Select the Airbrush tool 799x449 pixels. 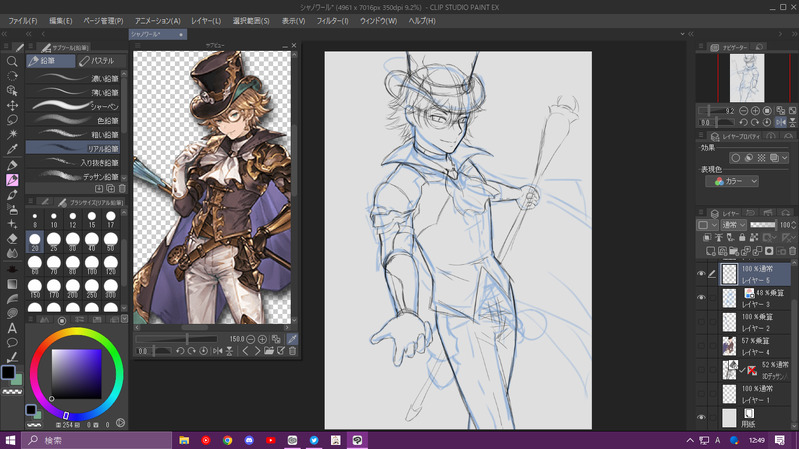click(x=12, y=209)
